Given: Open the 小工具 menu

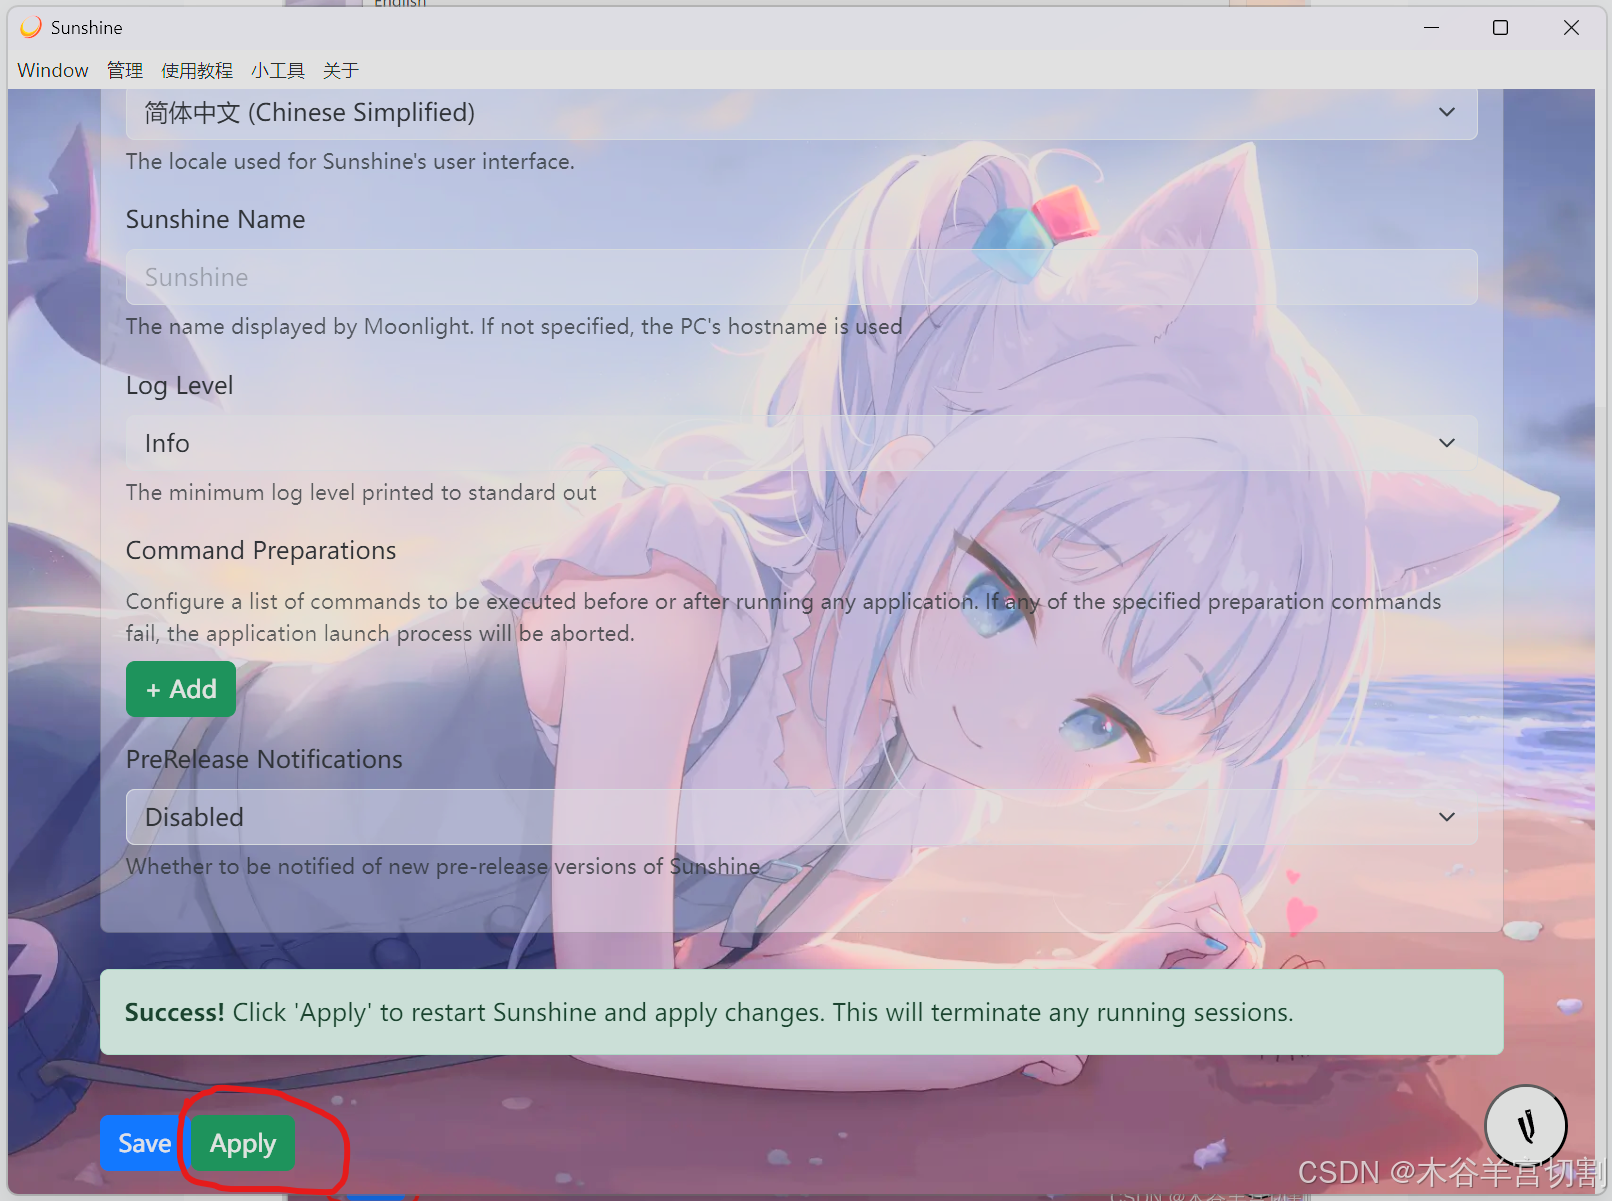Looking at the screenshot, I should [x=278, y=70].
